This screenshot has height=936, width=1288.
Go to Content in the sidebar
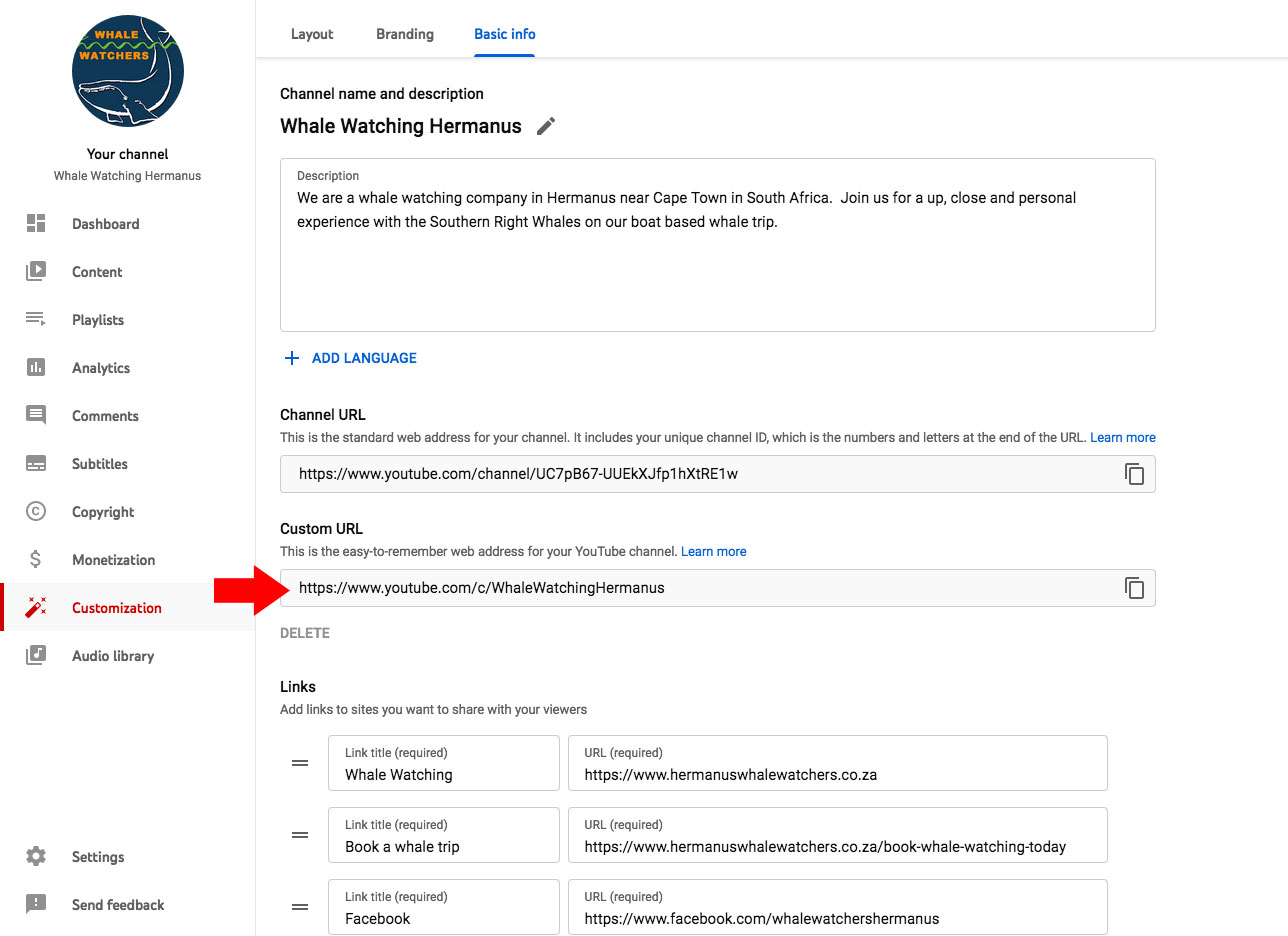(x=97, y=272)
